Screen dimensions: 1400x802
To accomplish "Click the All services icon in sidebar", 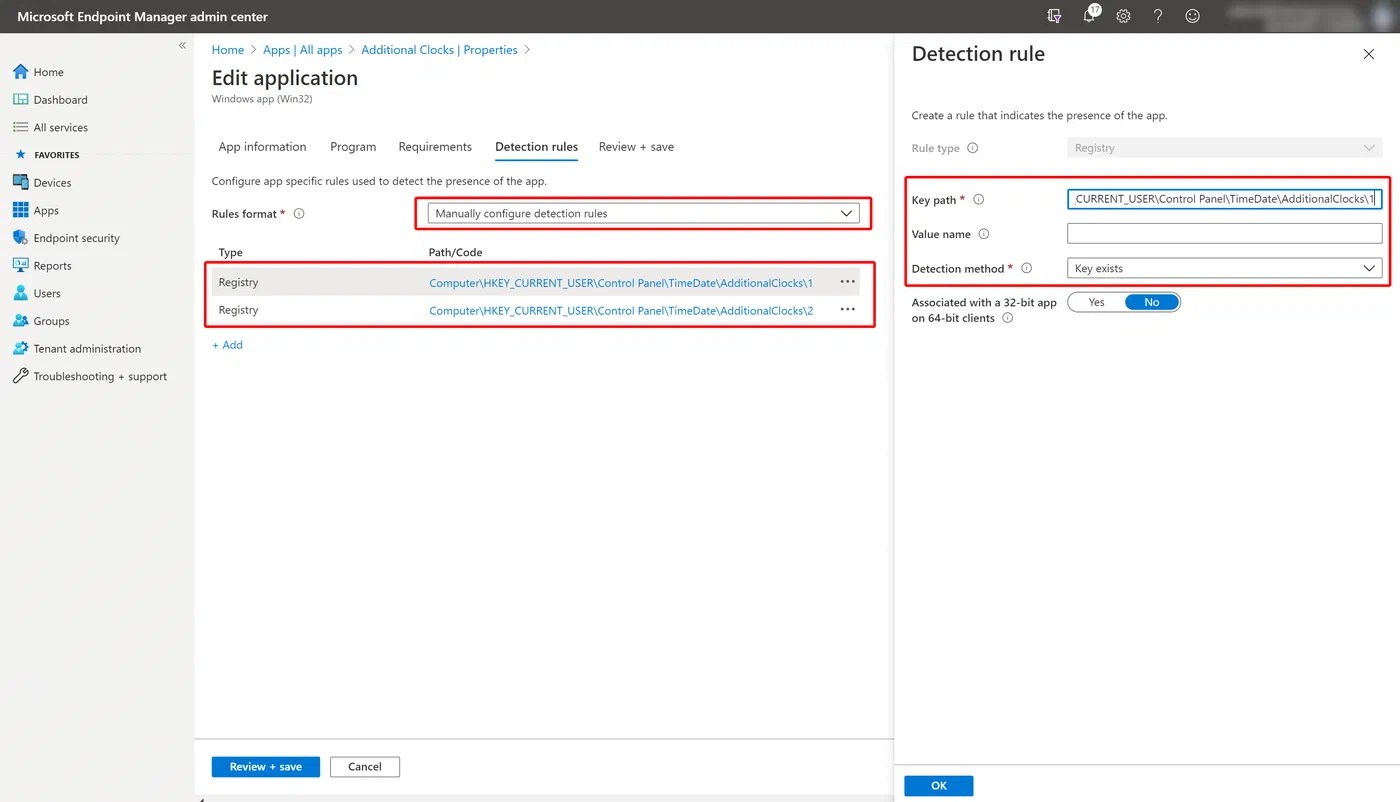I will click(20, 127).
